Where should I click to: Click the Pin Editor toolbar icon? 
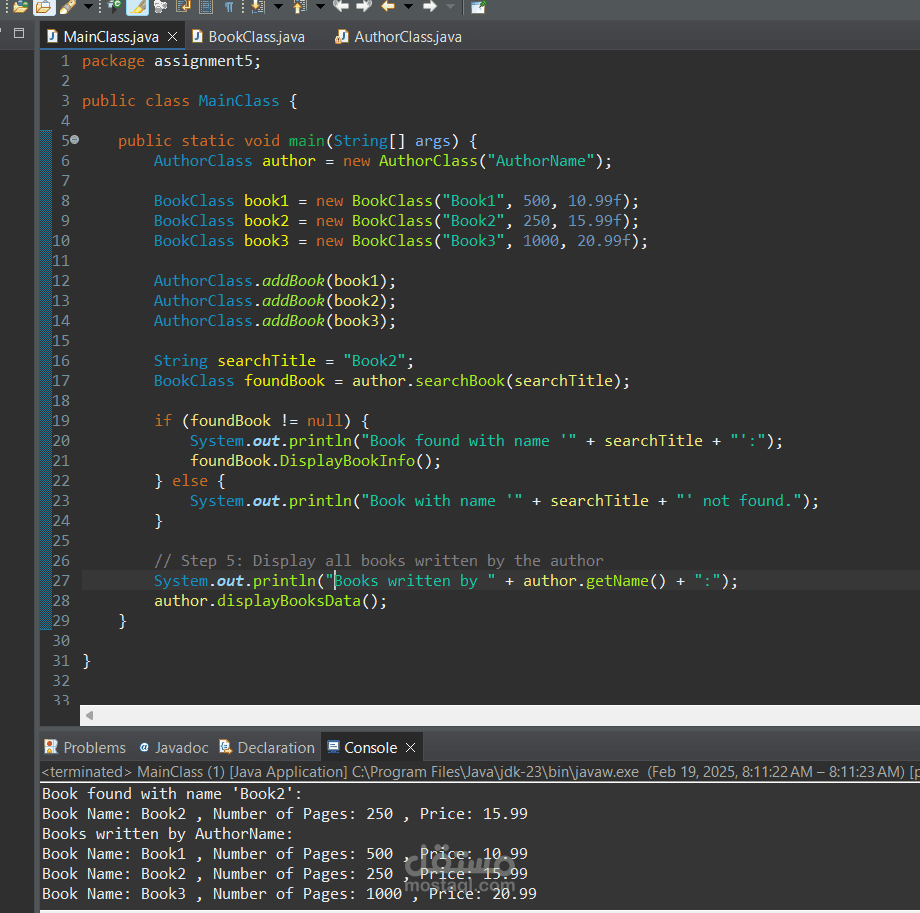(478, 7)
